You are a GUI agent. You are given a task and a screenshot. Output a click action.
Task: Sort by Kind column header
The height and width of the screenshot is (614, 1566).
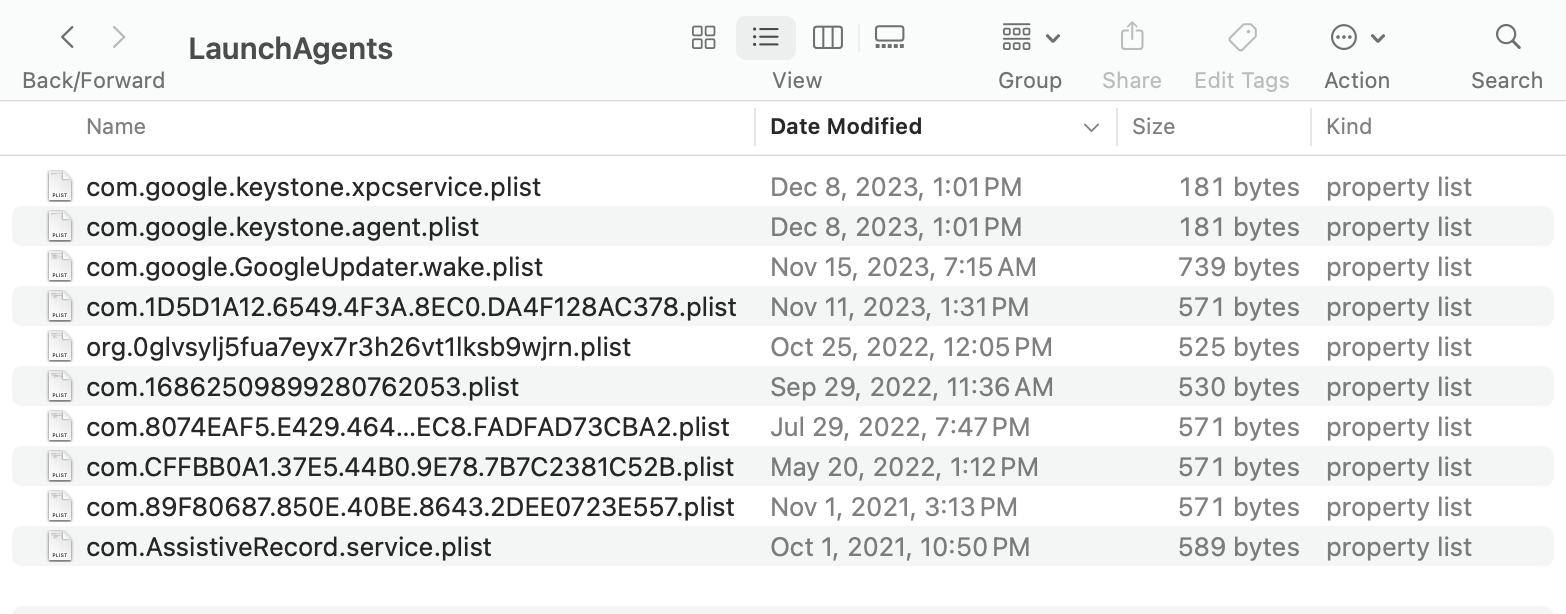point(1349,127)
